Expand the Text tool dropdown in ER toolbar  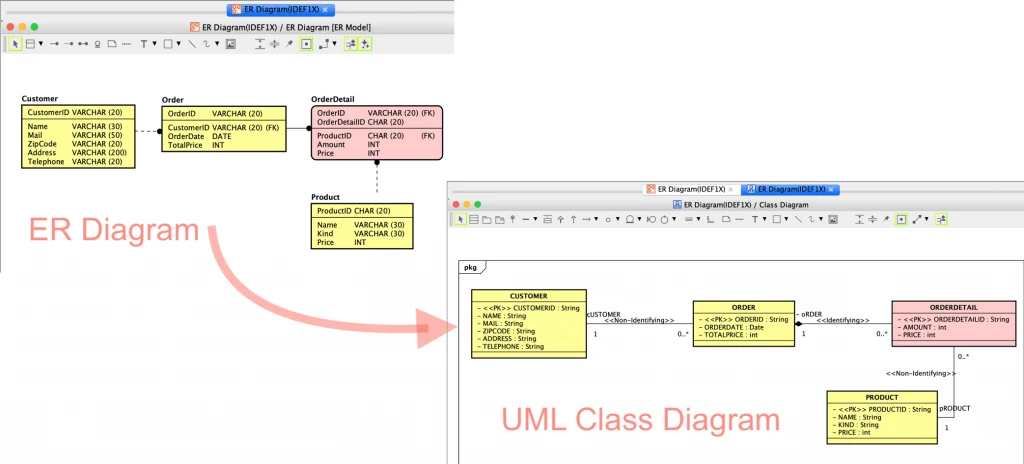pyautogui.click(x=154, y=44)
